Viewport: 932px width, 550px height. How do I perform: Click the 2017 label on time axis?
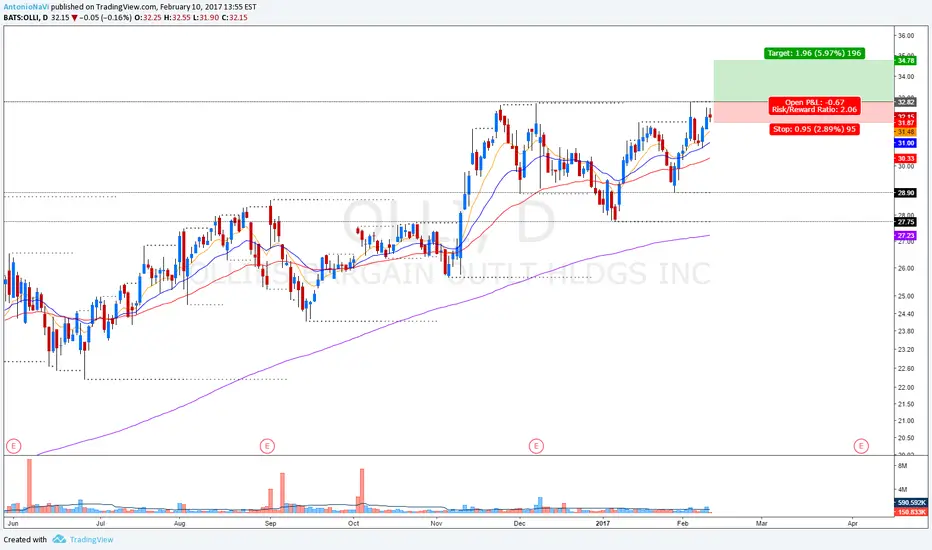603,523
